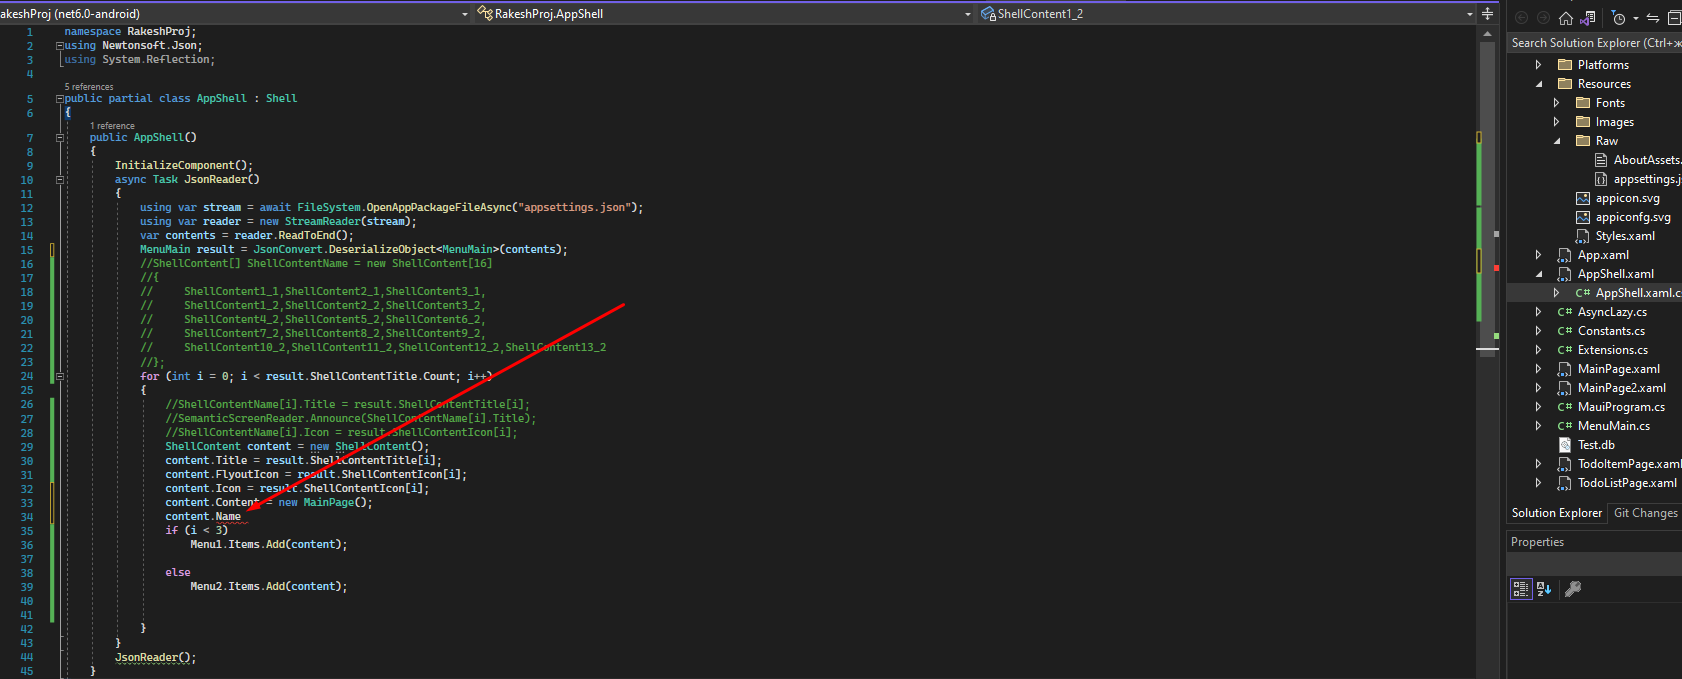Click the Forward arrow in Solution Explorer toolbar

tap(1543, 18)
